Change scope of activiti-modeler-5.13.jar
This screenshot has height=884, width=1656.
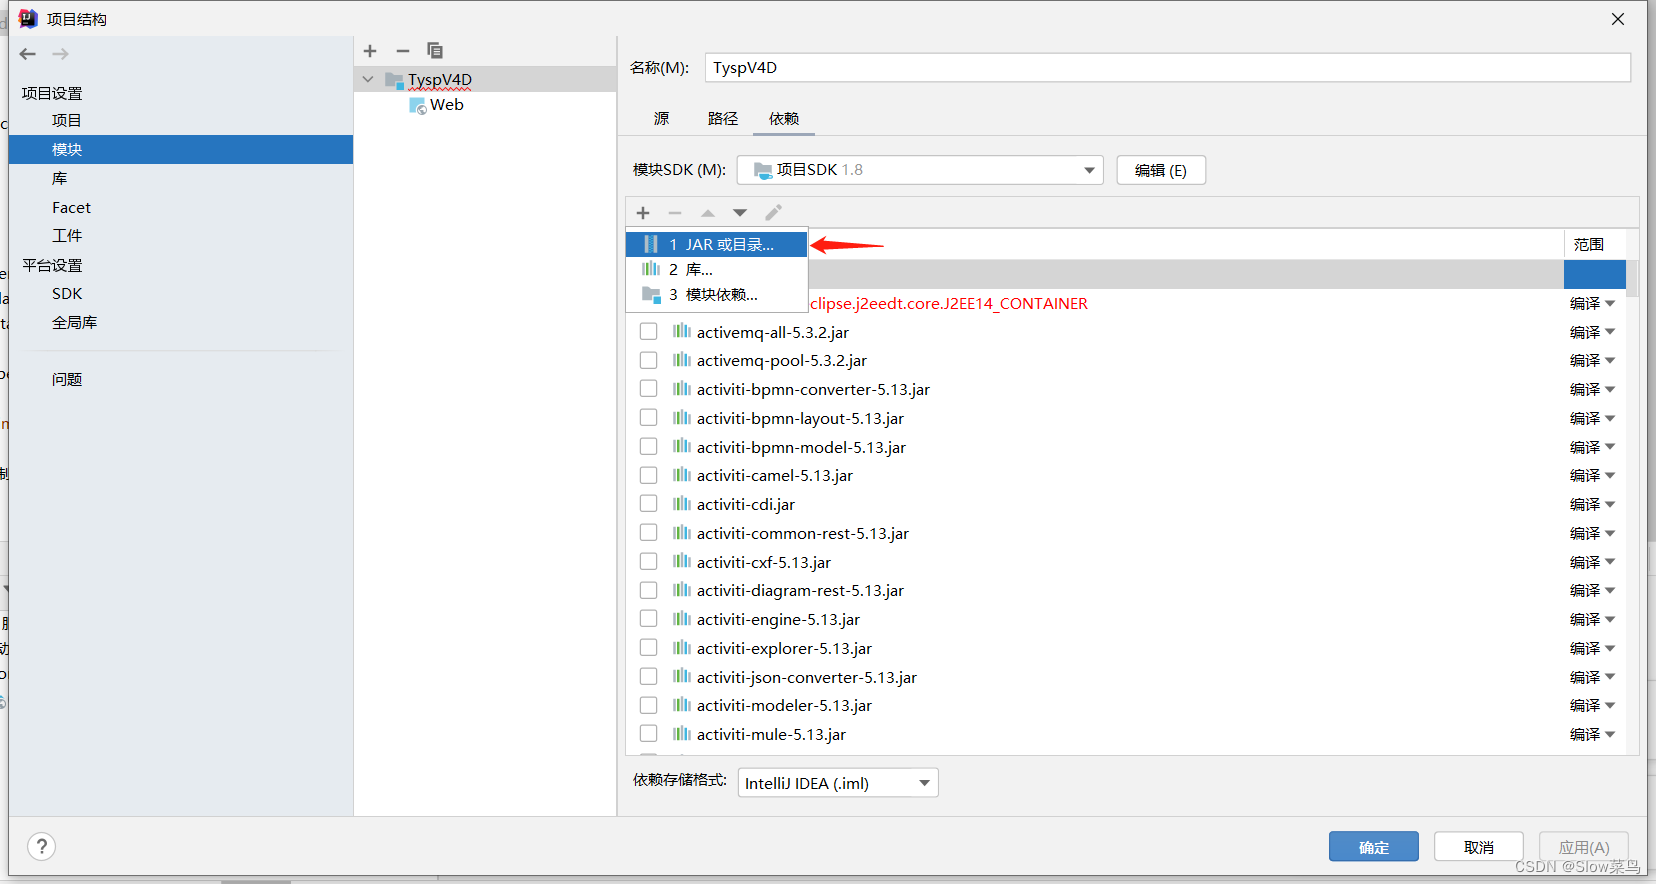point(1592,705)
